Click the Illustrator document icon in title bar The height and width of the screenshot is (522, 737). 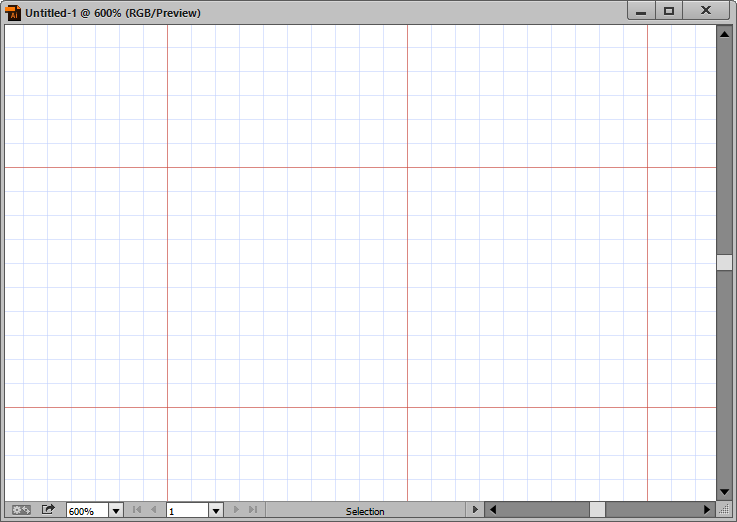pyautogui.click(x=13, y=13)
